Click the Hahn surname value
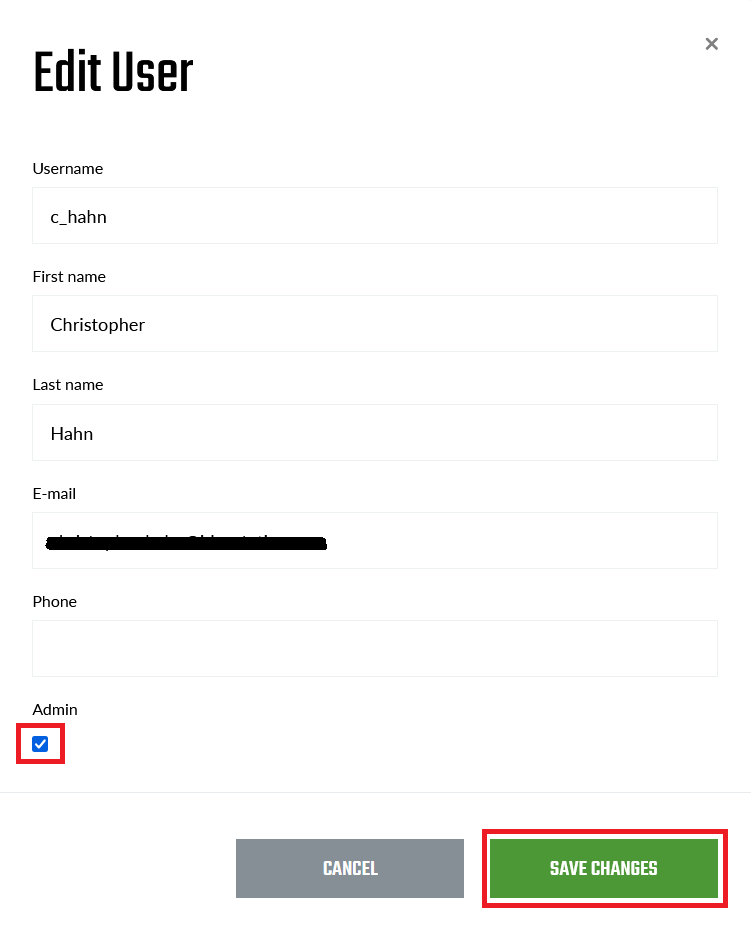This screenshot has width=751, height=926. coord(72,434)
